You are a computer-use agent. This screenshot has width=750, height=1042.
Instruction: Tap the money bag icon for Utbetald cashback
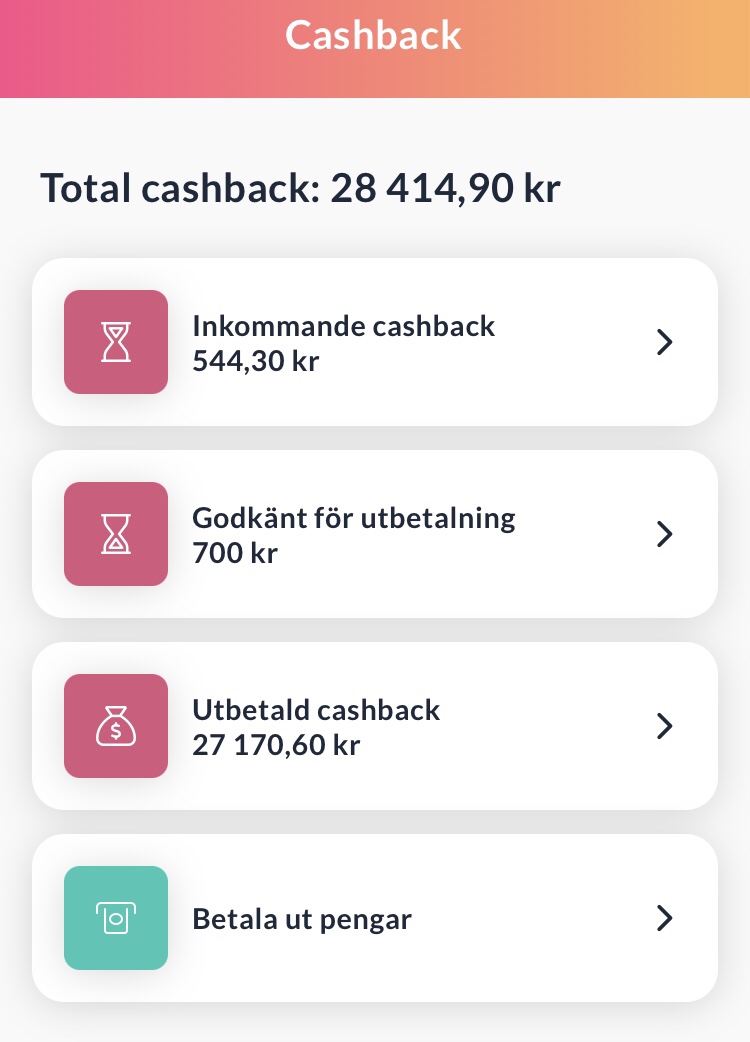116,726
